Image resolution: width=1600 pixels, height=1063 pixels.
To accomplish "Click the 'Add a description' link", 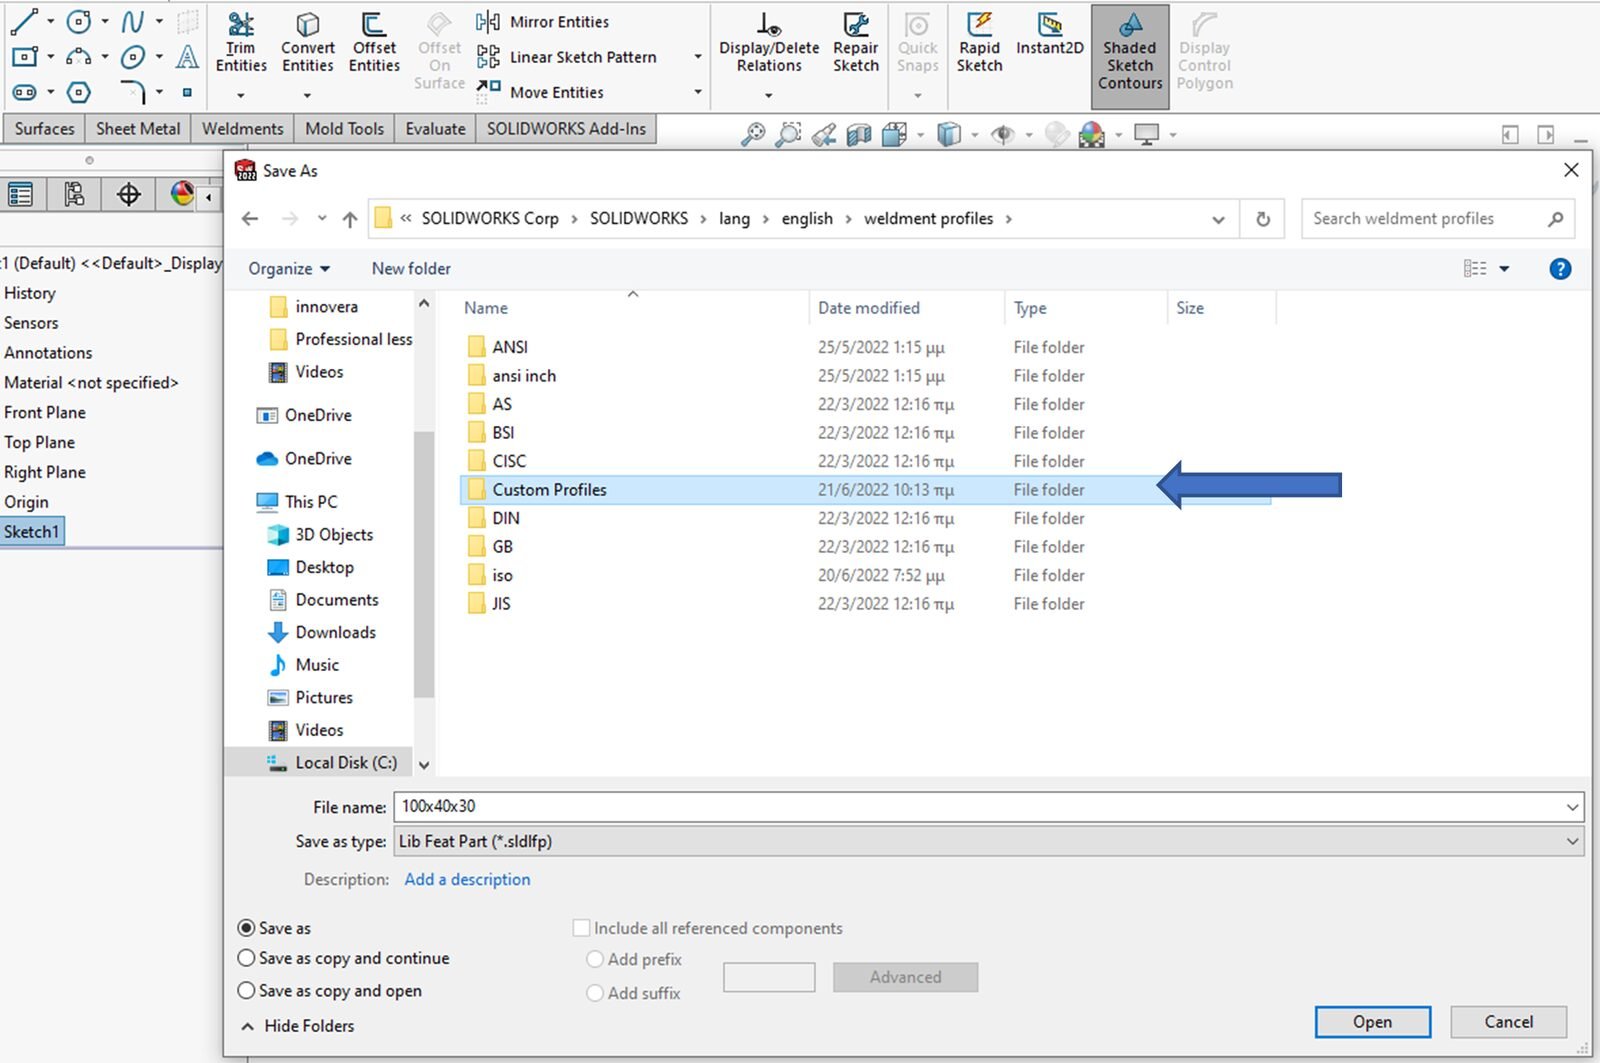I will pos(467,879).
